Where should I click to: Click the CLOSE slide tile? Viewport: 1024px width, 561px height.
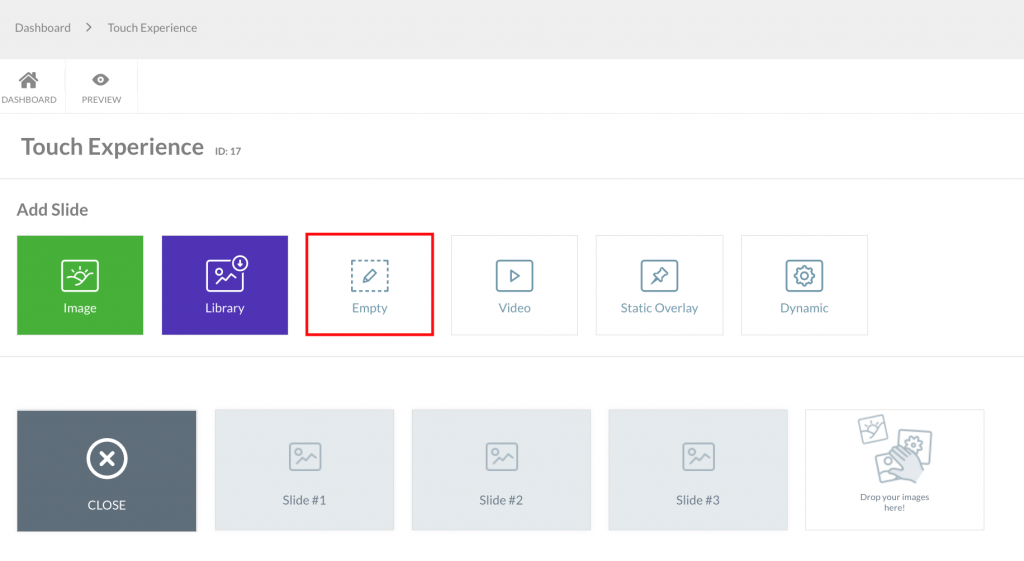click(x=106, y=471)
